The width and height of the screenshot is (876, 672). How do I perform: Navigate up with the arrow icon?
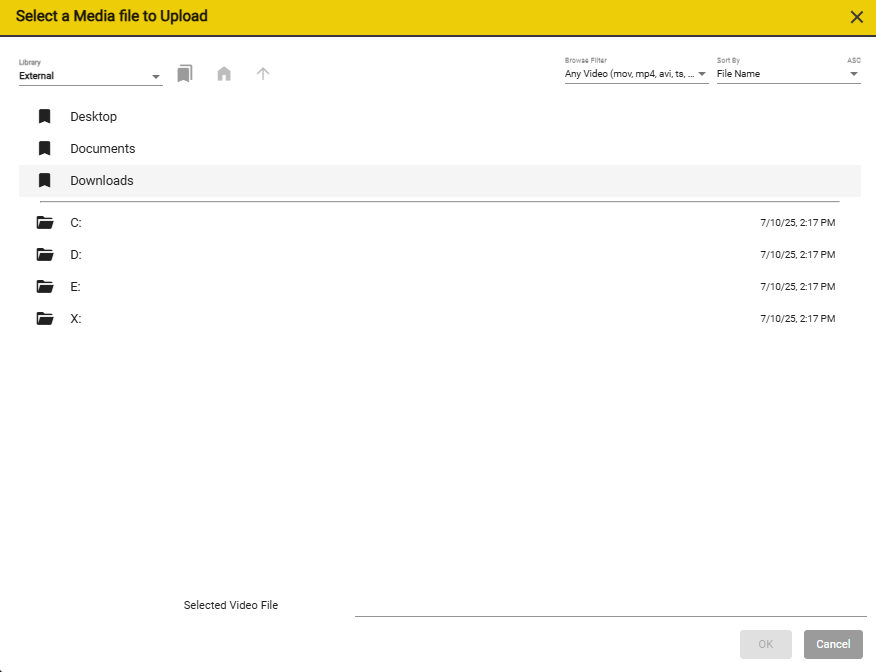coord(263,74)
